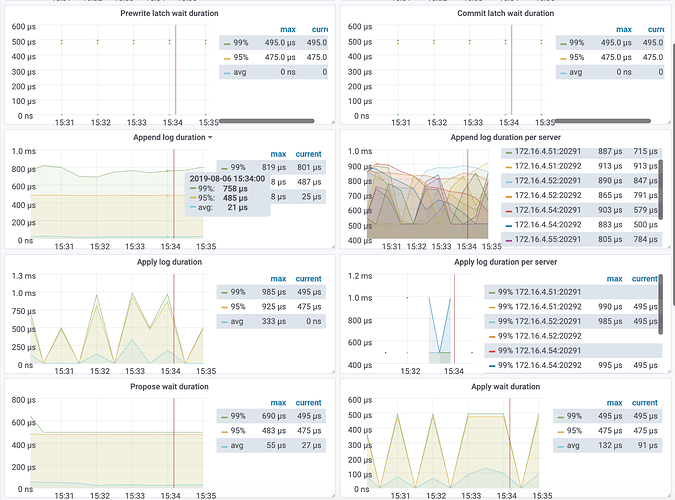This screenshot has width=675, height=500.
Task: Toggle avg series in Propose wait duration legend
Action: click(x=237, y=445)
